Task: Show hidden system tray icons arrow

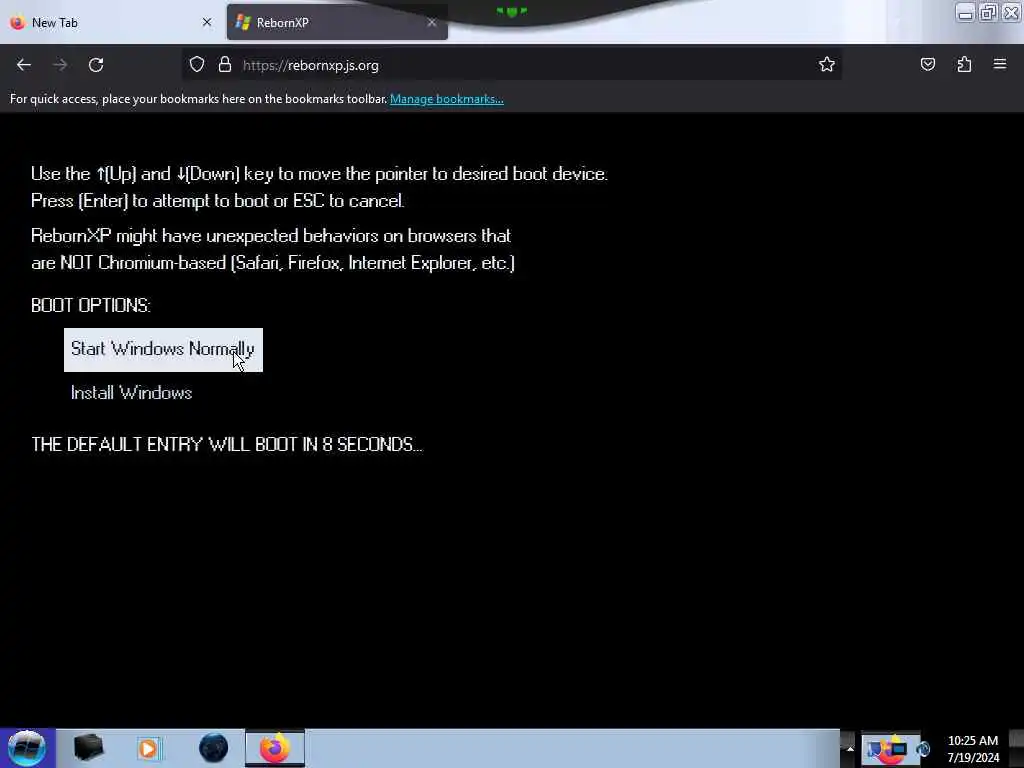Action: point(850,748)
